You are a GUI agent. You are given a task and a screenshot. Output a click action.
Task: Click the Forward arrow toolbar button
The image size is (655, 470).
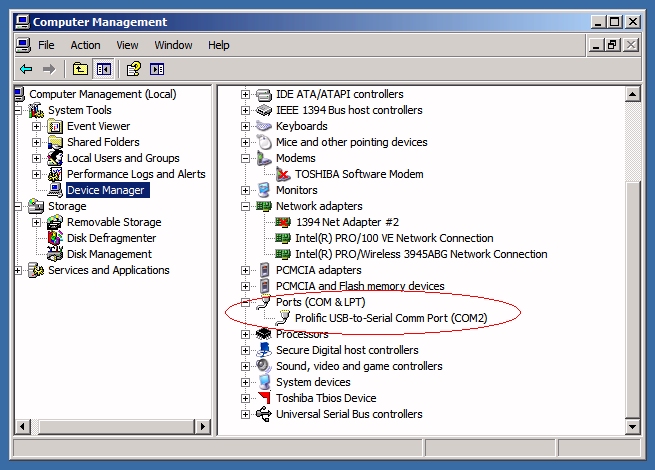[x=49, y=69]
